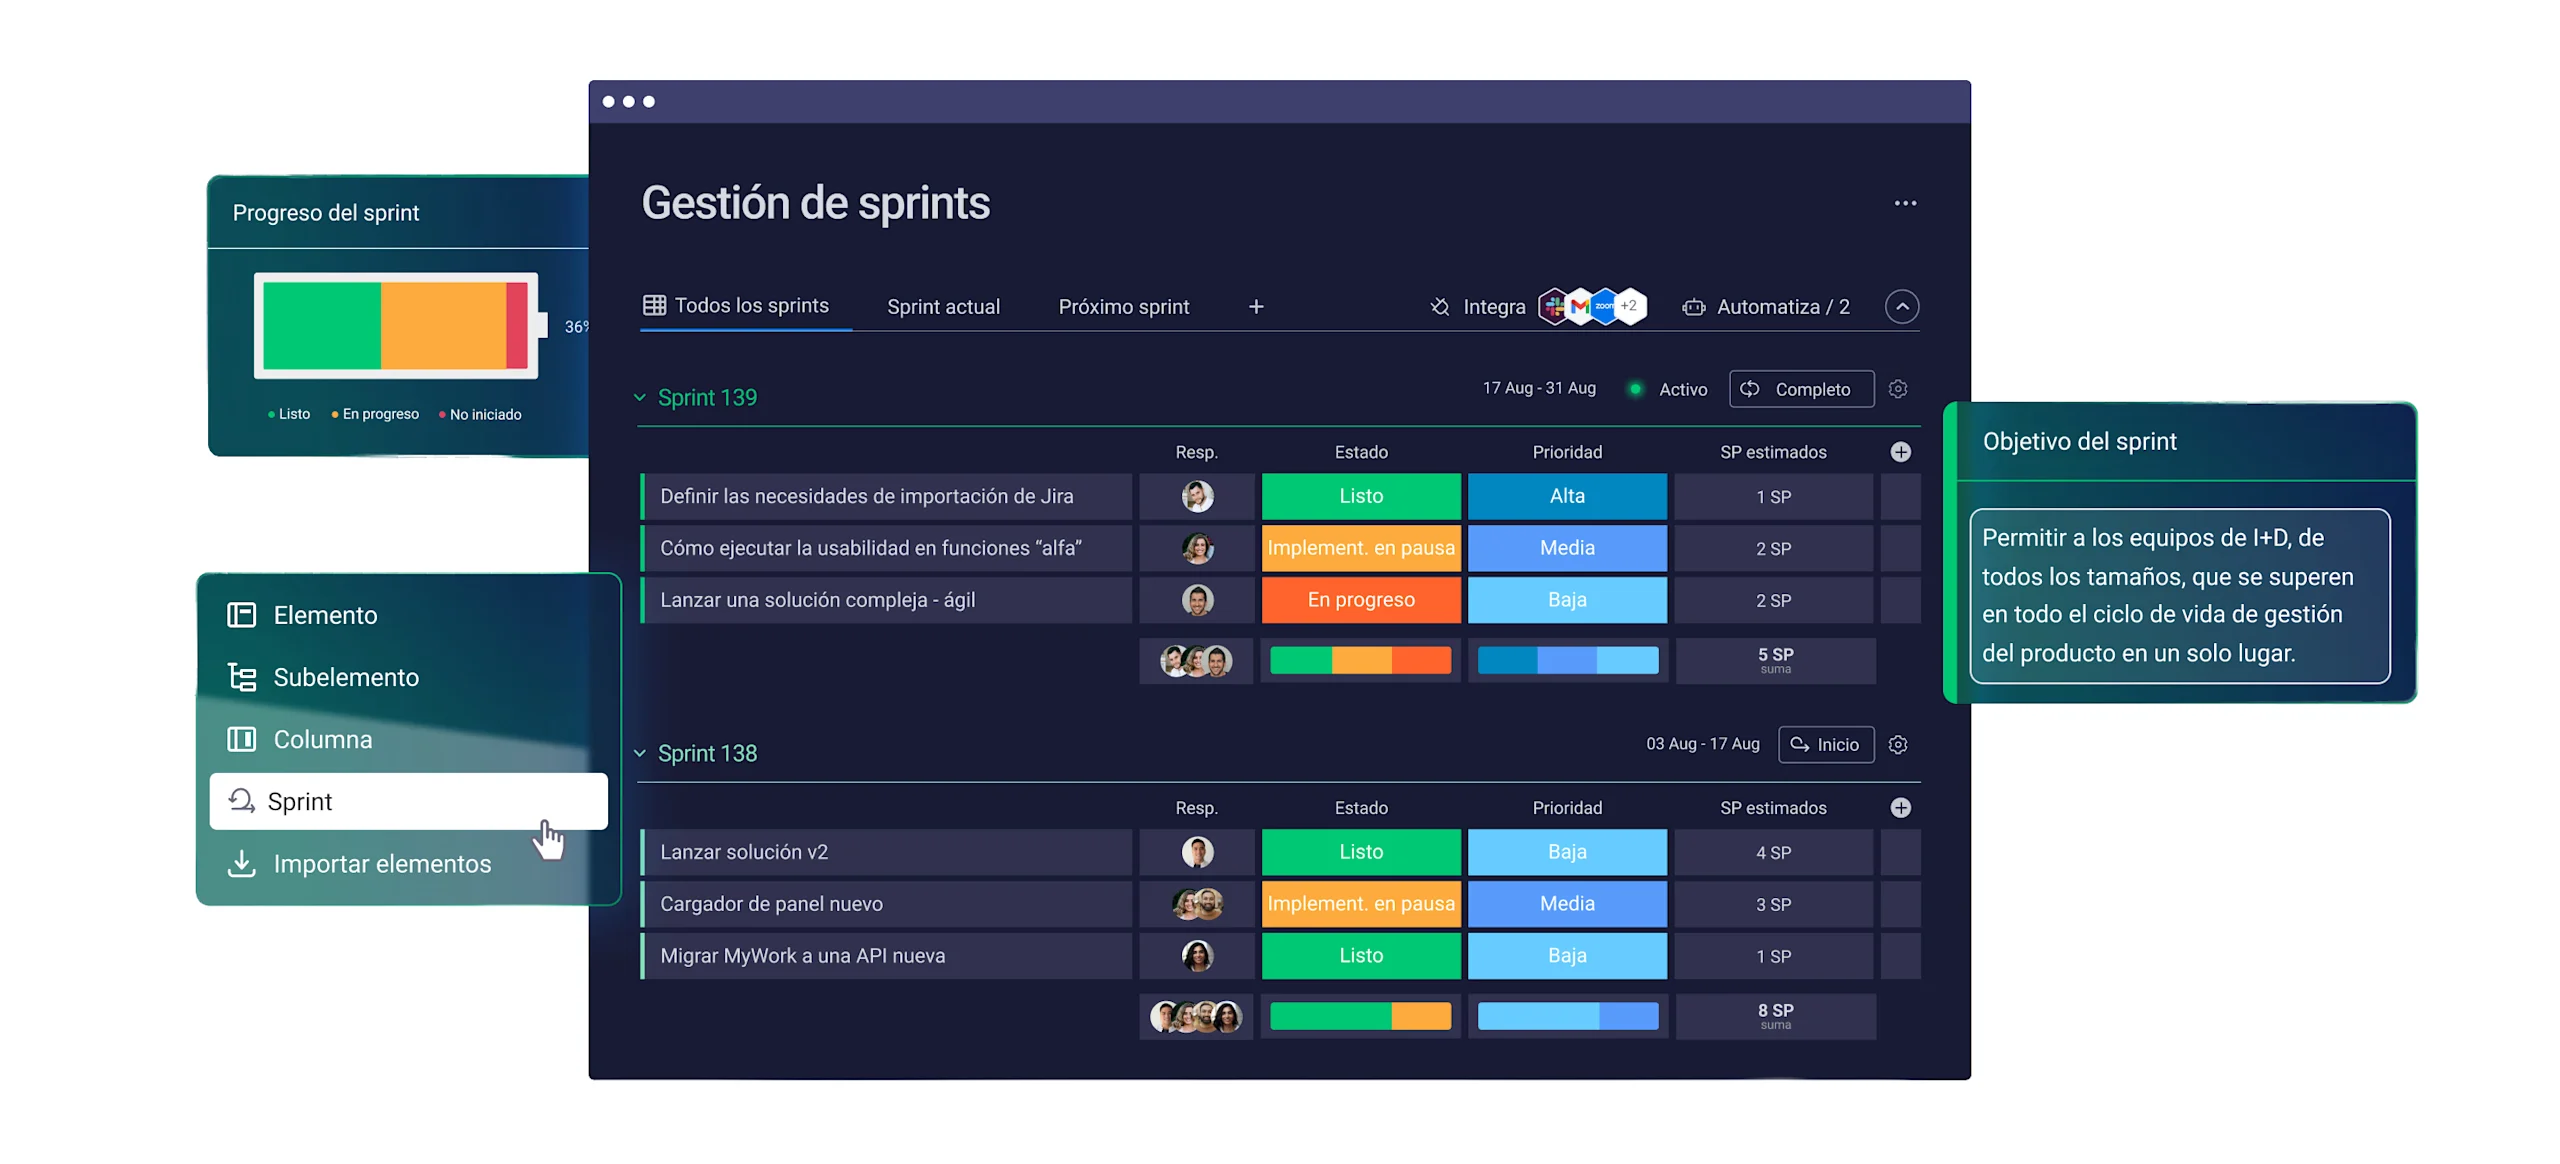Screen dimensions: 2560x1164
Task: Choose Columna from the add menu
Action: tap(407, 739)
